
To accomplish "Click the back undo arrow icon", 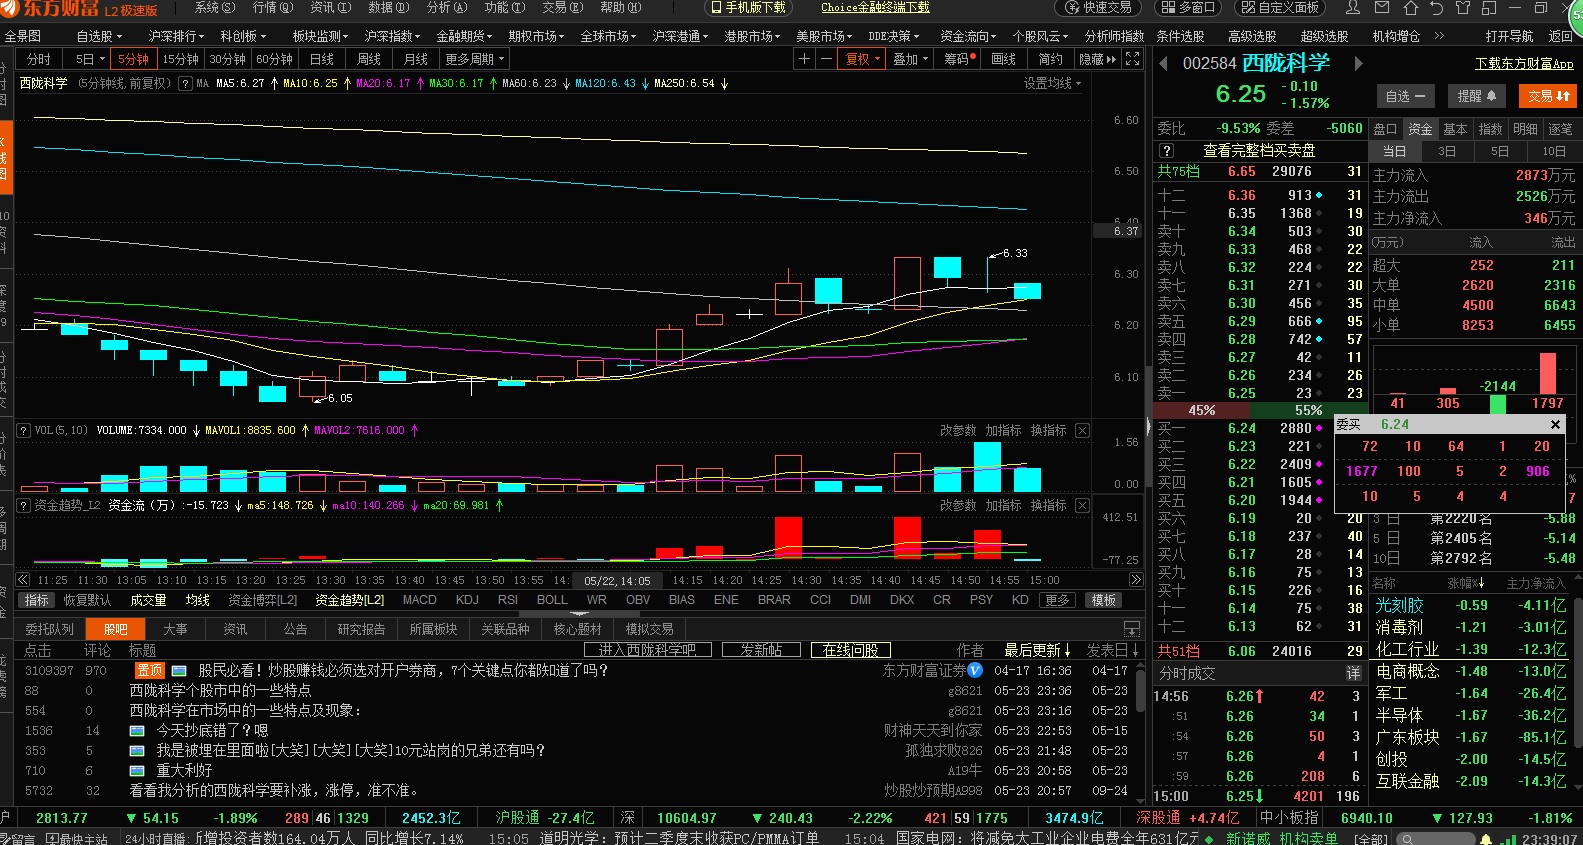I will [x=1436, y=8].
